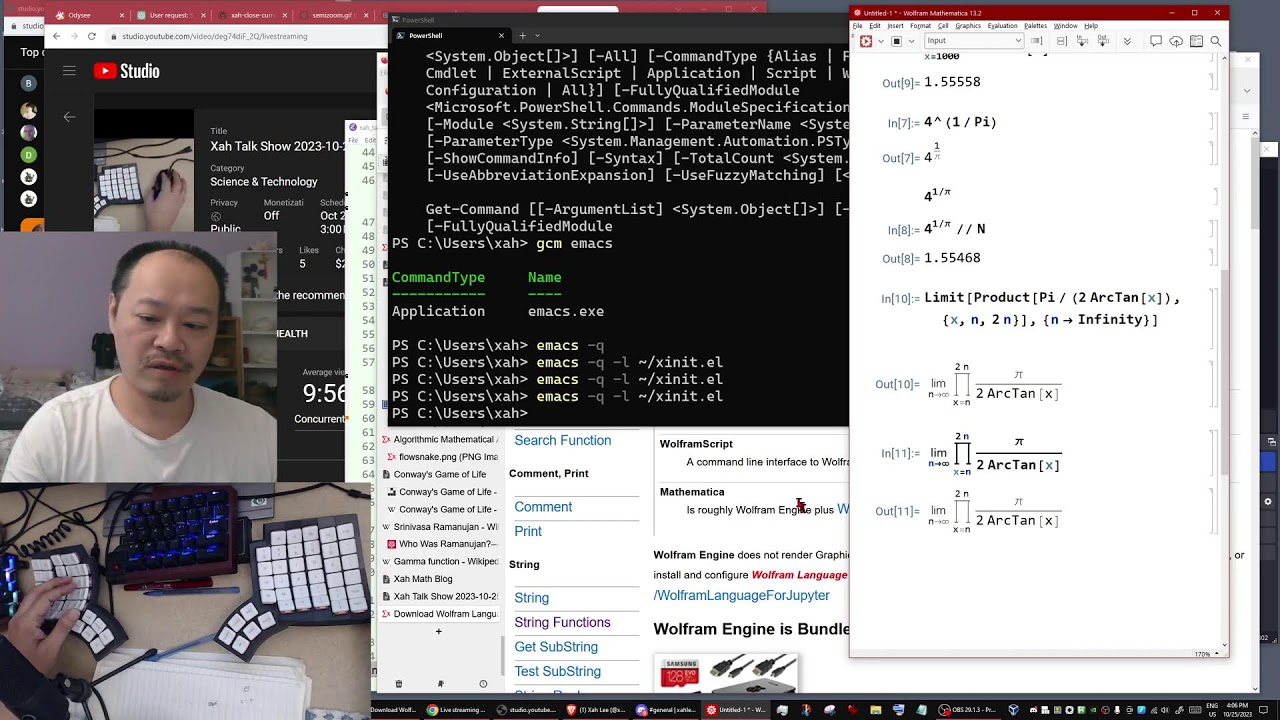Image resolution: width=1280 pixels, height=720 pixels.
Task: Click the Search Function link
Action: 562,440
